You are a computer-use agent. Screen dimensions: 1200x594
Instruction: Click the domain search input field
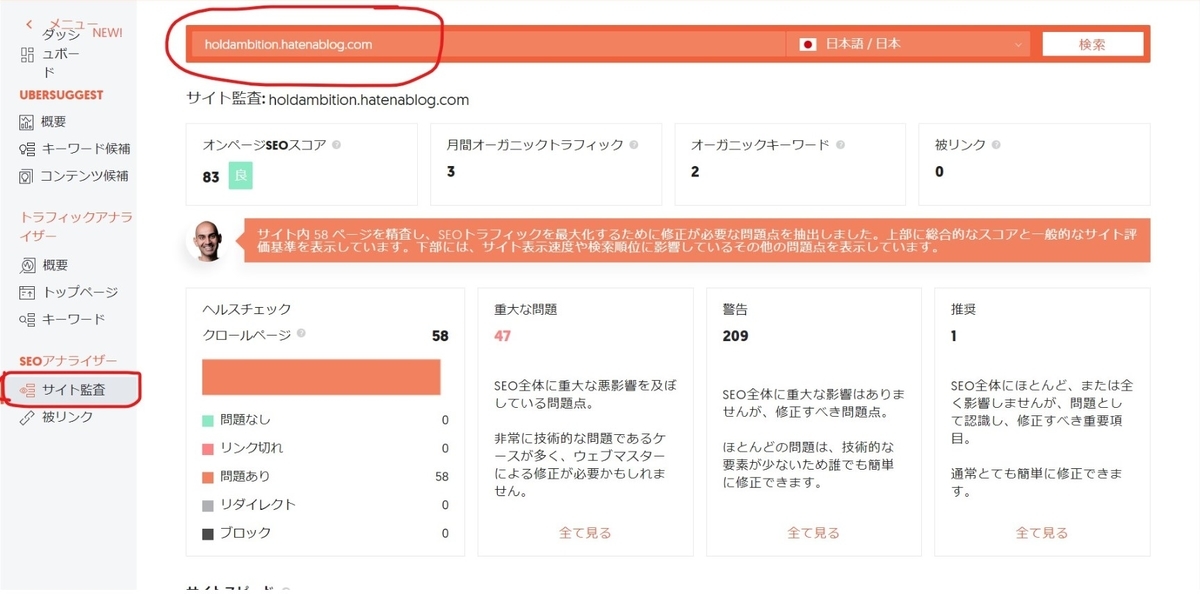(490, 44)
